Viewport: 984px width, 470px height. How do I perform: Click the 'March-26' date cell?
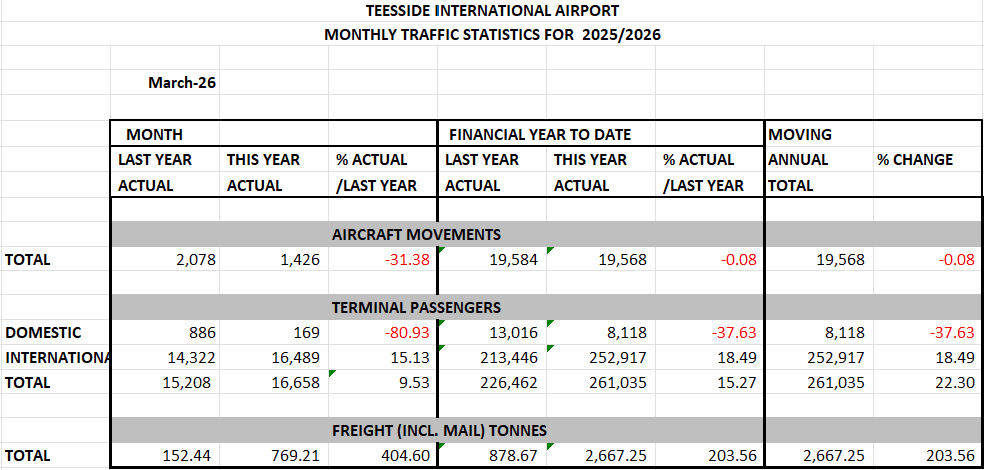click(165, 82)
